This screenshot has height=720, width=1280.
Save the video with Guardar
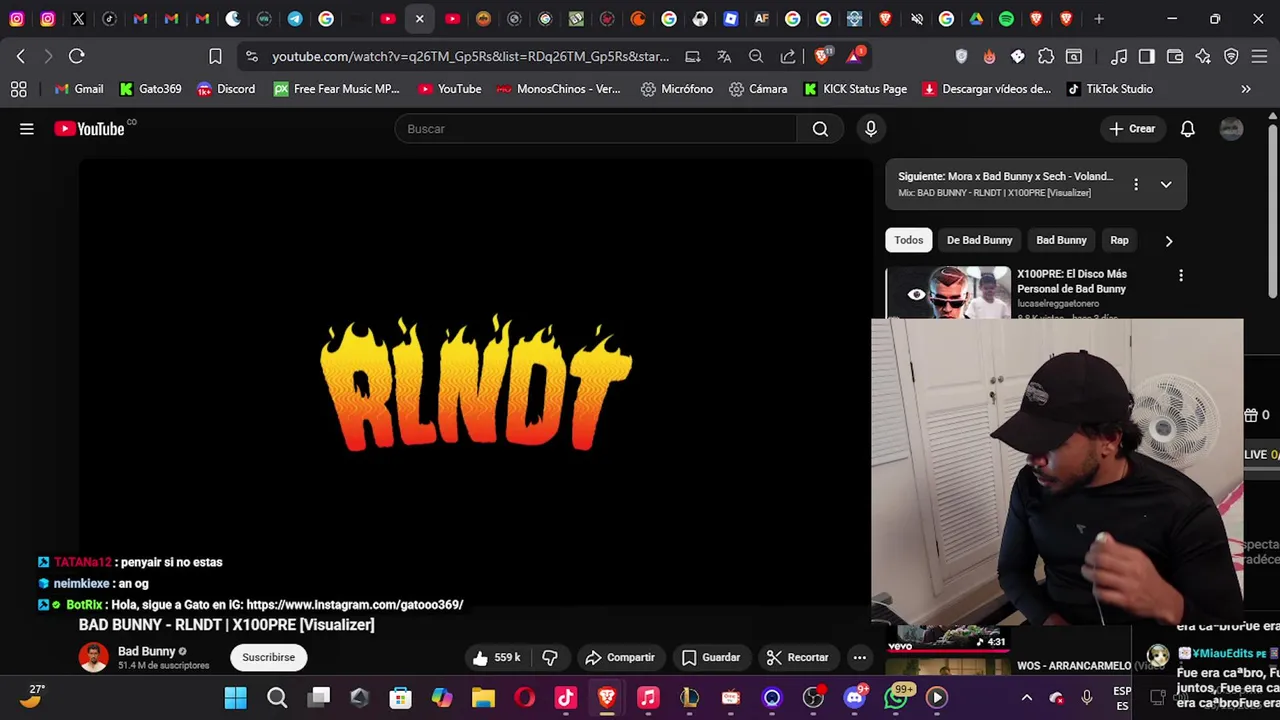click(x=711, y=658)
